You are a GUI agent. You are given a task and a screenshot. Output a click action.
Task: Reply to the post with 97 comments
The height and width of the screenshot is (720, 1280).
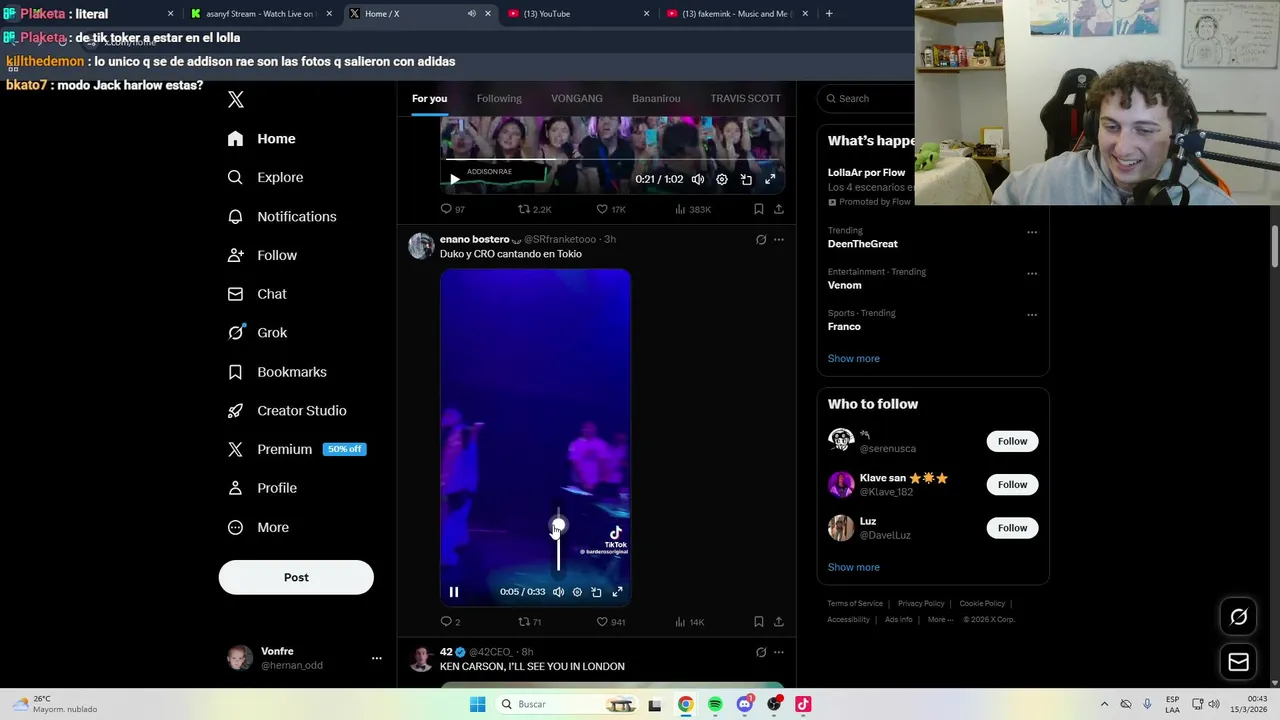(x=453, y=209)
